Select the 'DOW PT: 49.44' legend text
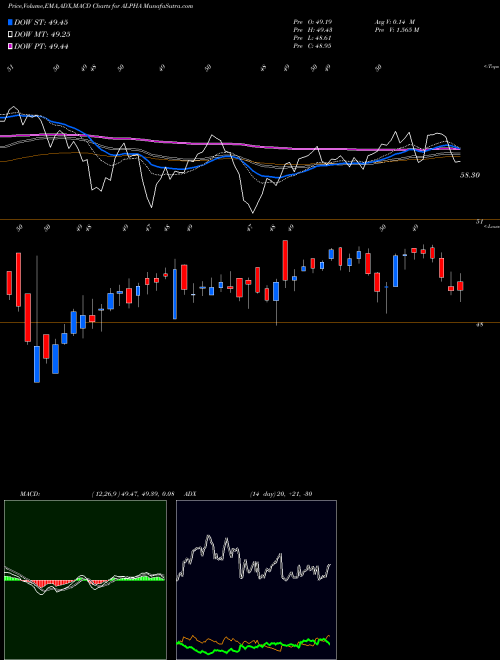 pyautogui.click(x=41, y=46)
